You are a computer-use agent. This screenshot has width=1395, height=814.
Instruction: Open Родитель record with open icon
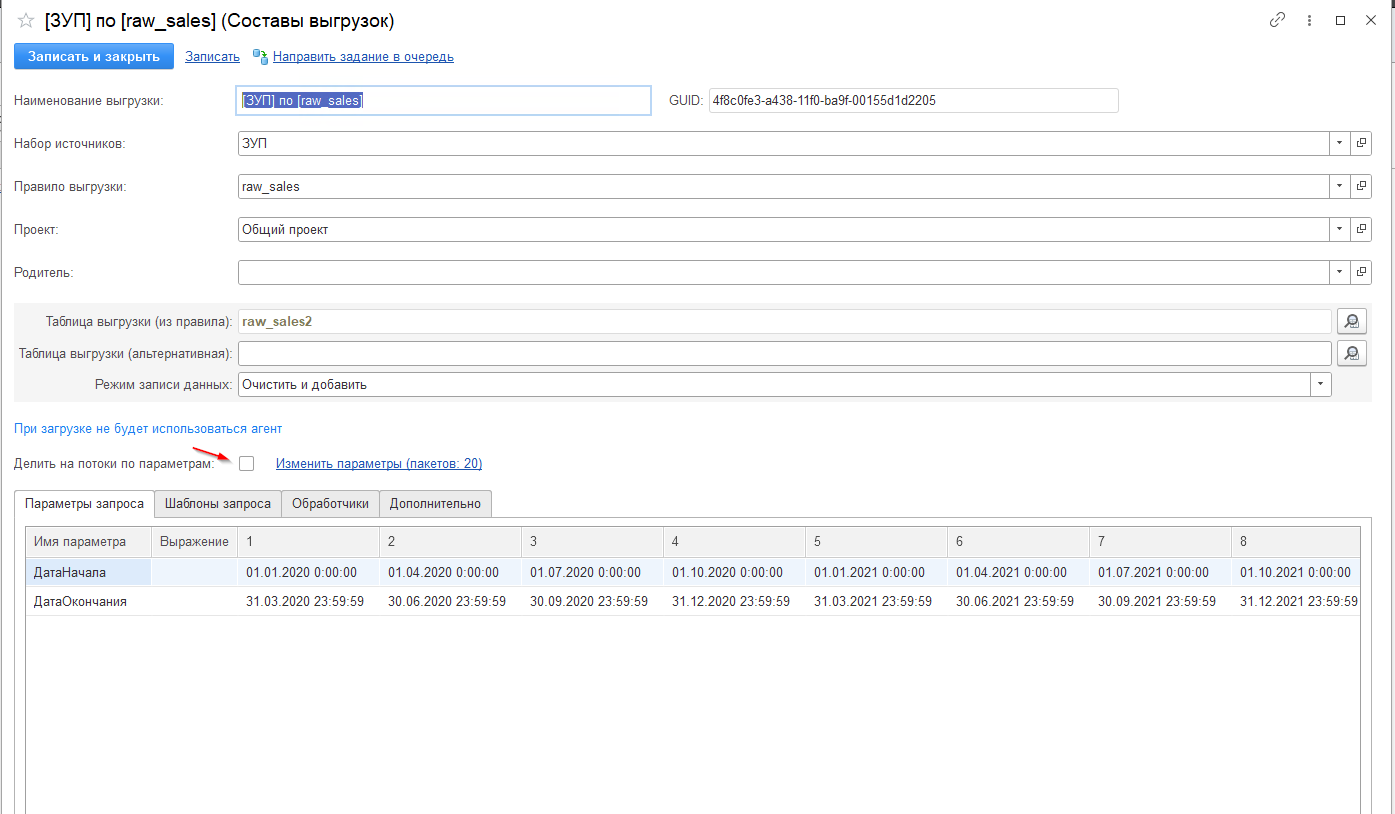click(x=1361, y=273)
